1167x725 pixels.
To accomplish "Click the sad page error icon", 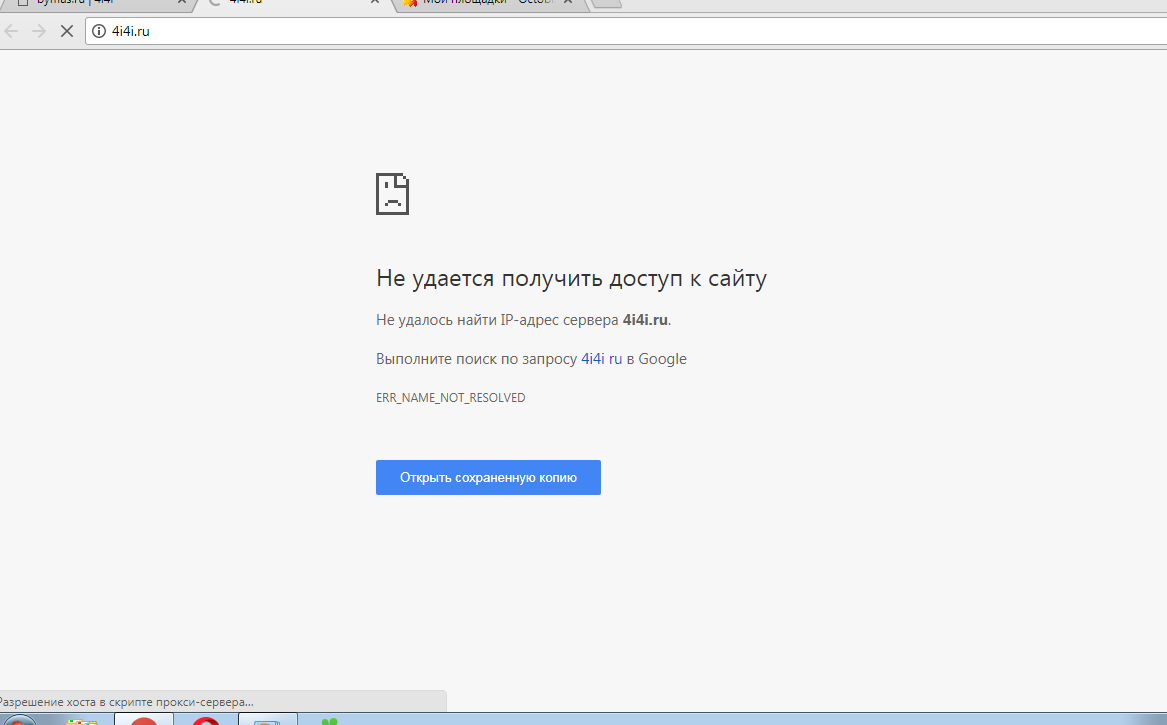I will tap(392, 194).
